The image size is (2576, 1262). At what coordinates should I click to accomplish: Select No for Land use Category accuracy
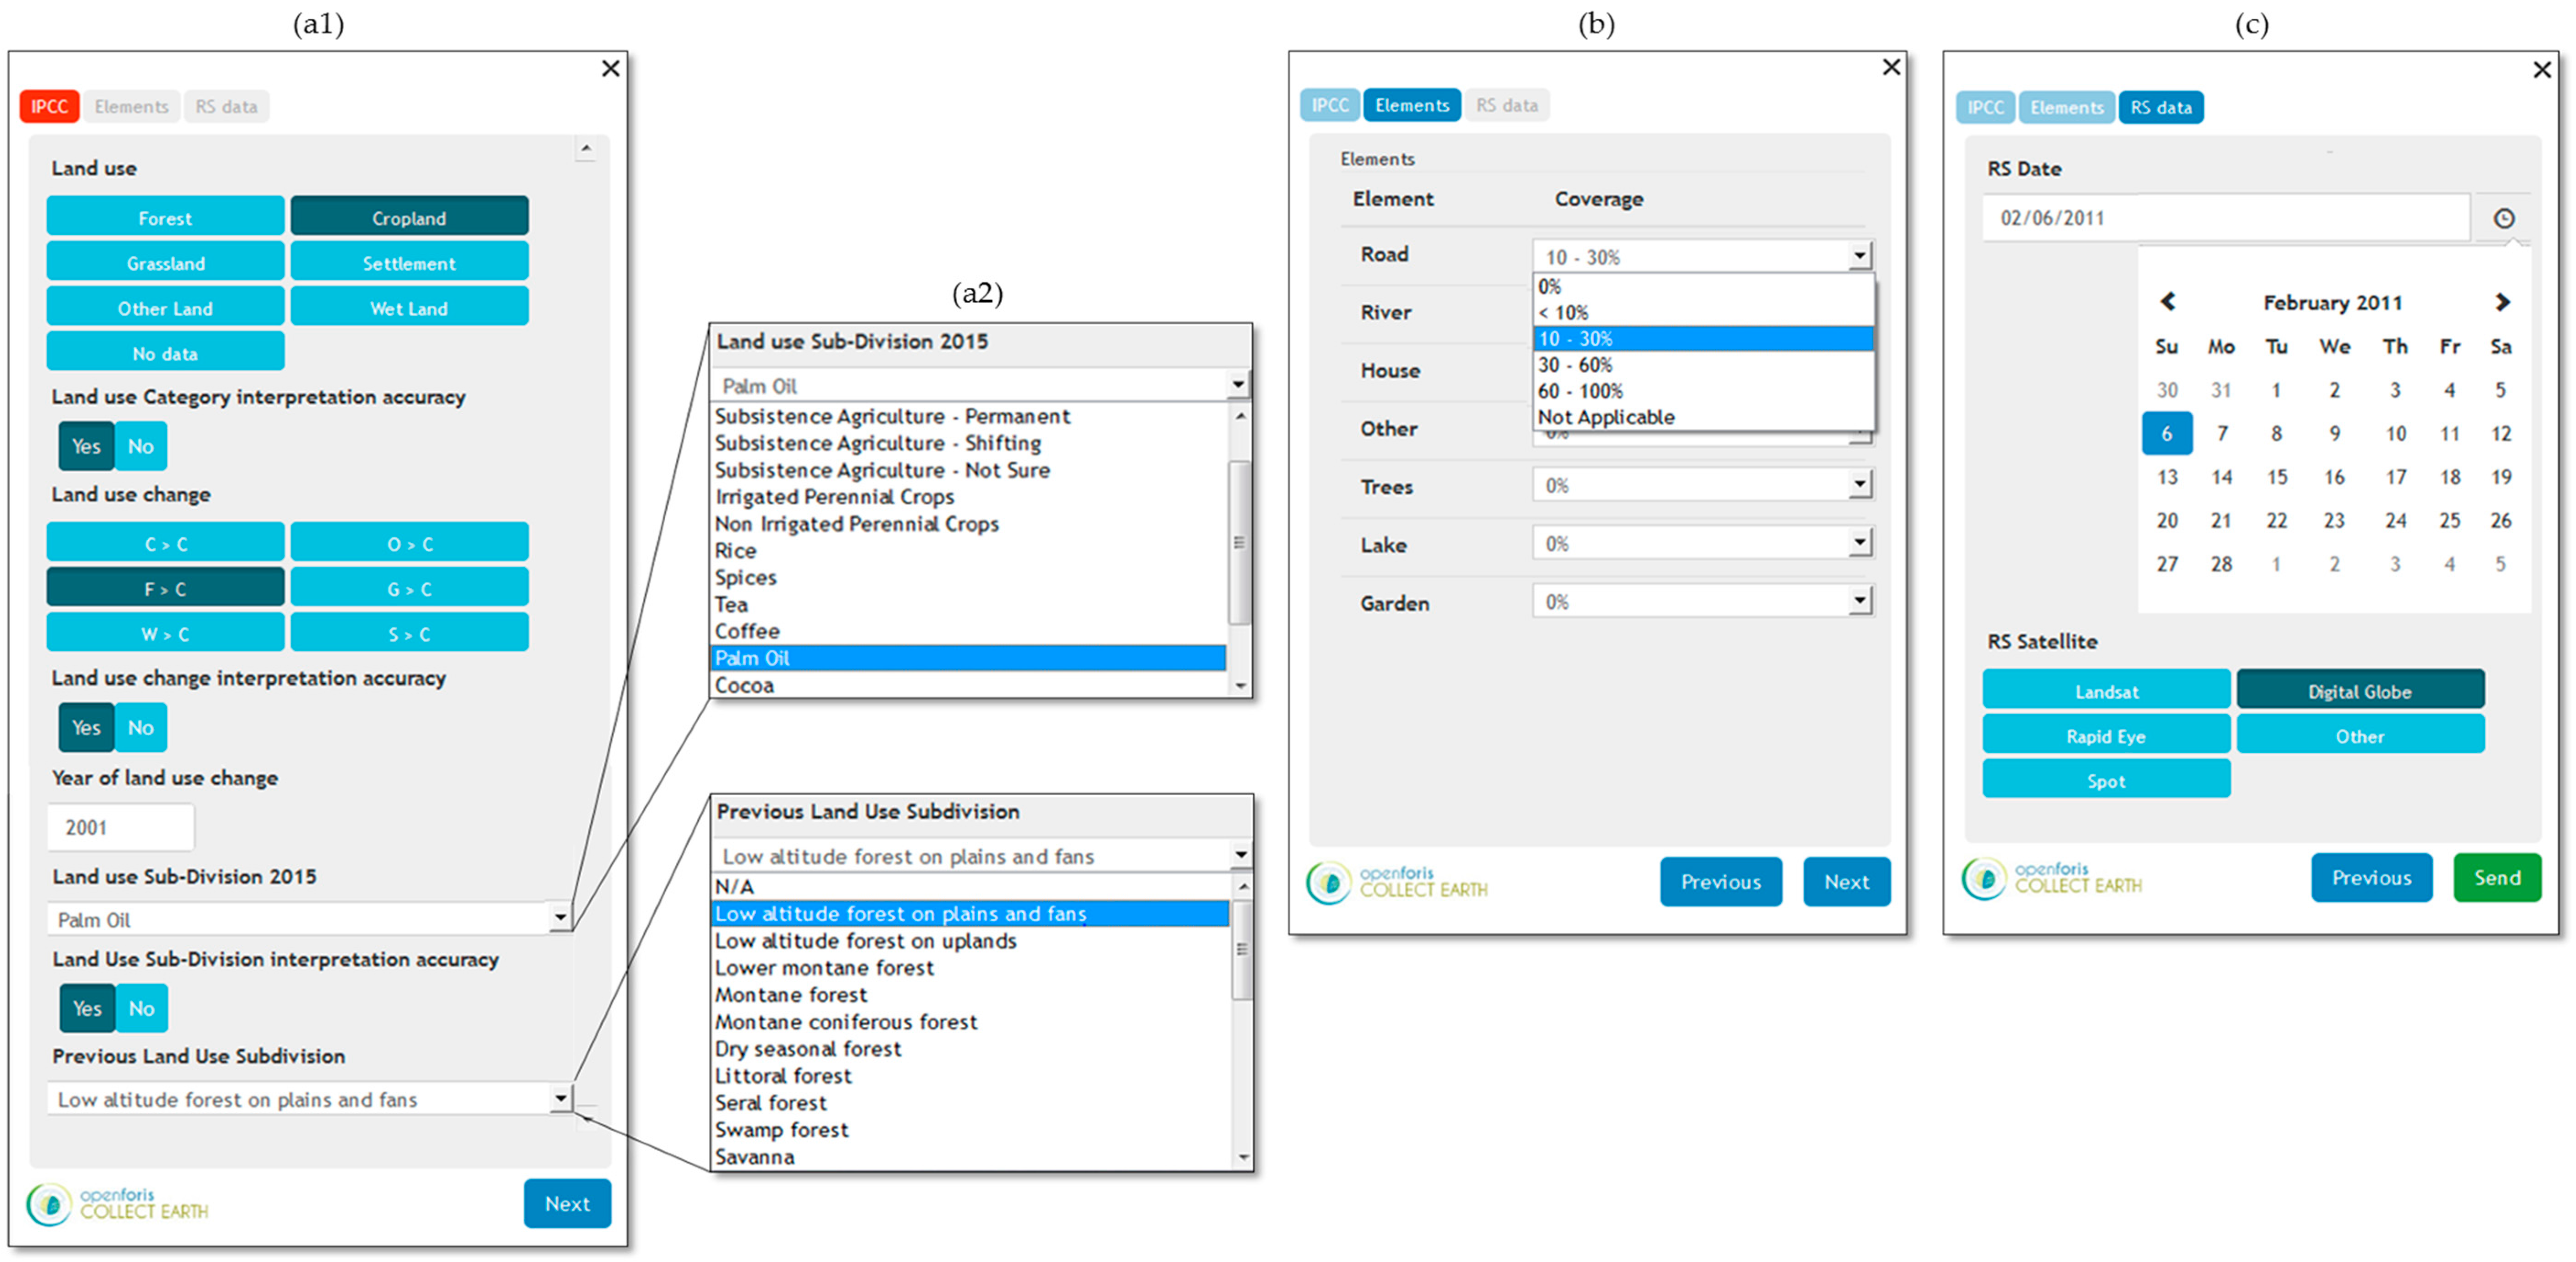click(x=140, y=446)
